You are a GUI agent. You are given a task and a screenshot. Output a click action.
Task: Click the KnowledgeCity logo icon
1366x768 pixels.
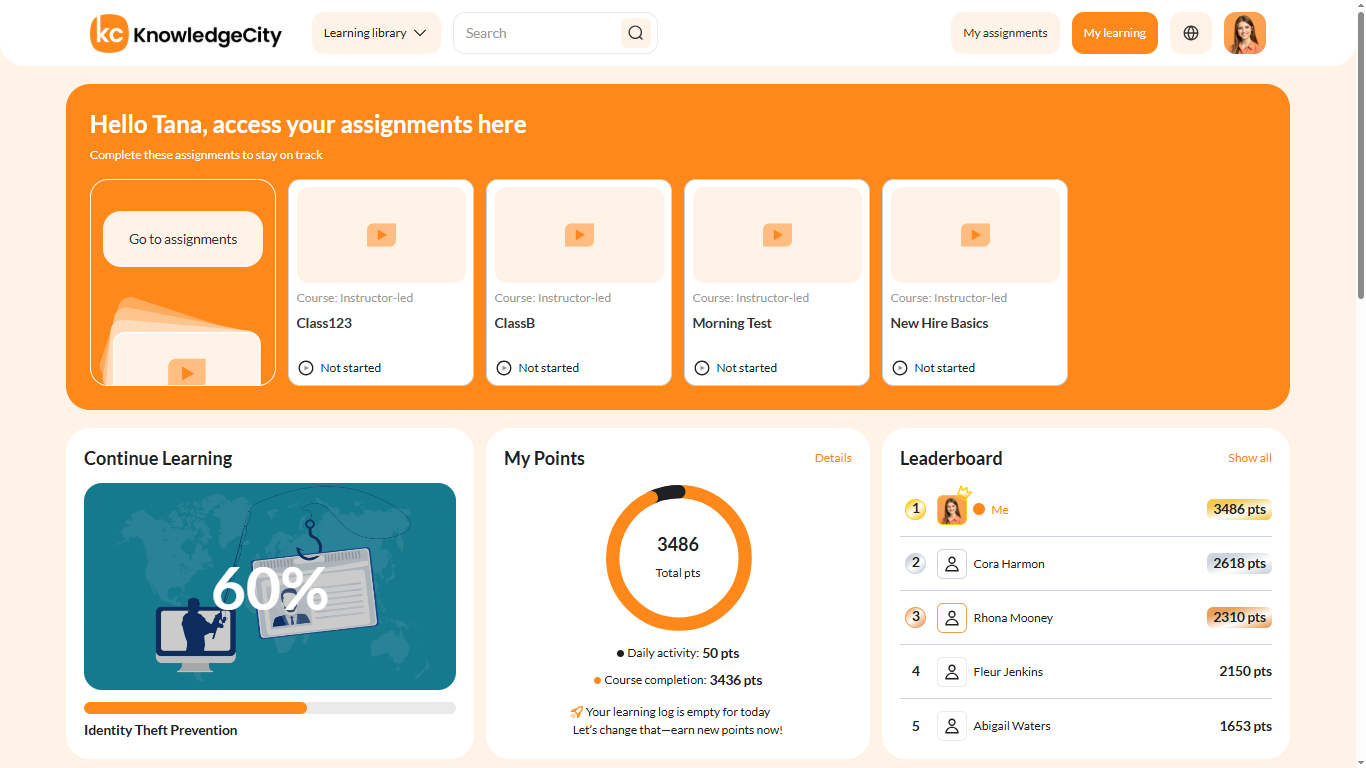(x=108, y=33)
